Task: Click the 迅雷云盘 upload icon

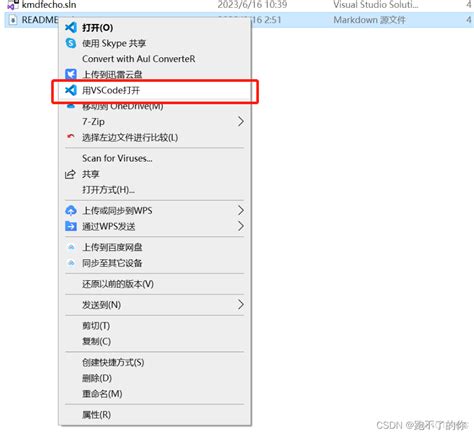Action: coord(71,74)
